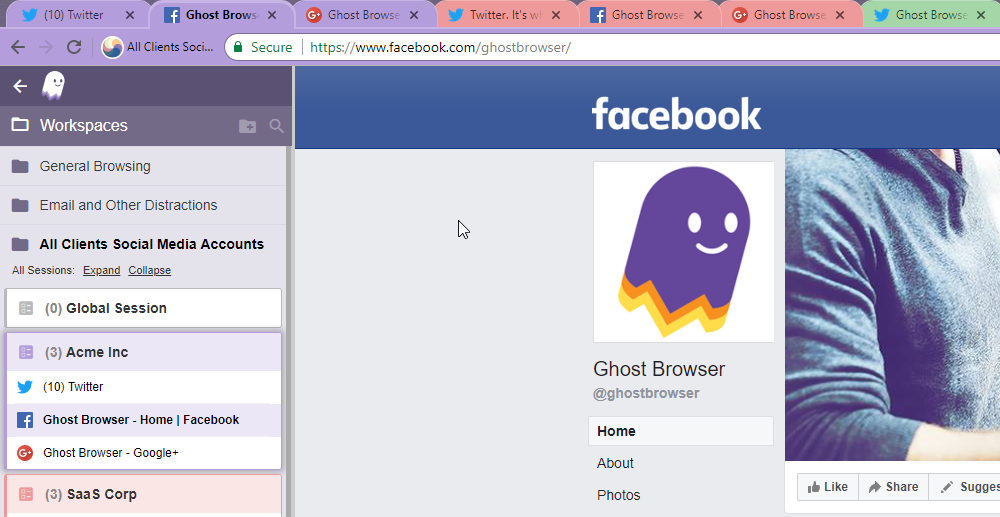Click the Acme Inc purple session icon
The image size is (1000, 517).
pos(26,352)
